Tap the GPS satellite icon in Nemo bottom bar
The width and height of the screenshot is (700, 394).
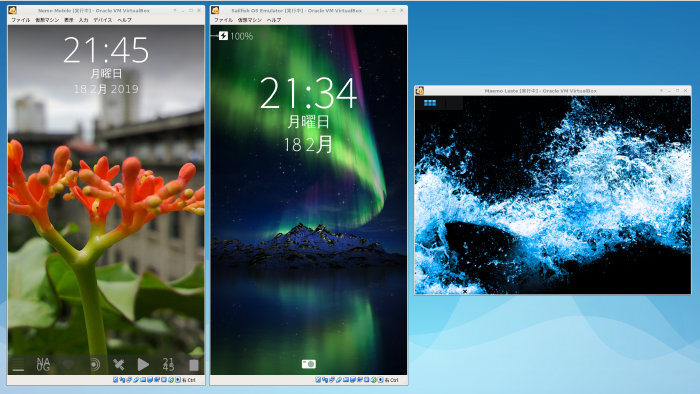pyautogui.click(x=119, y=365)
